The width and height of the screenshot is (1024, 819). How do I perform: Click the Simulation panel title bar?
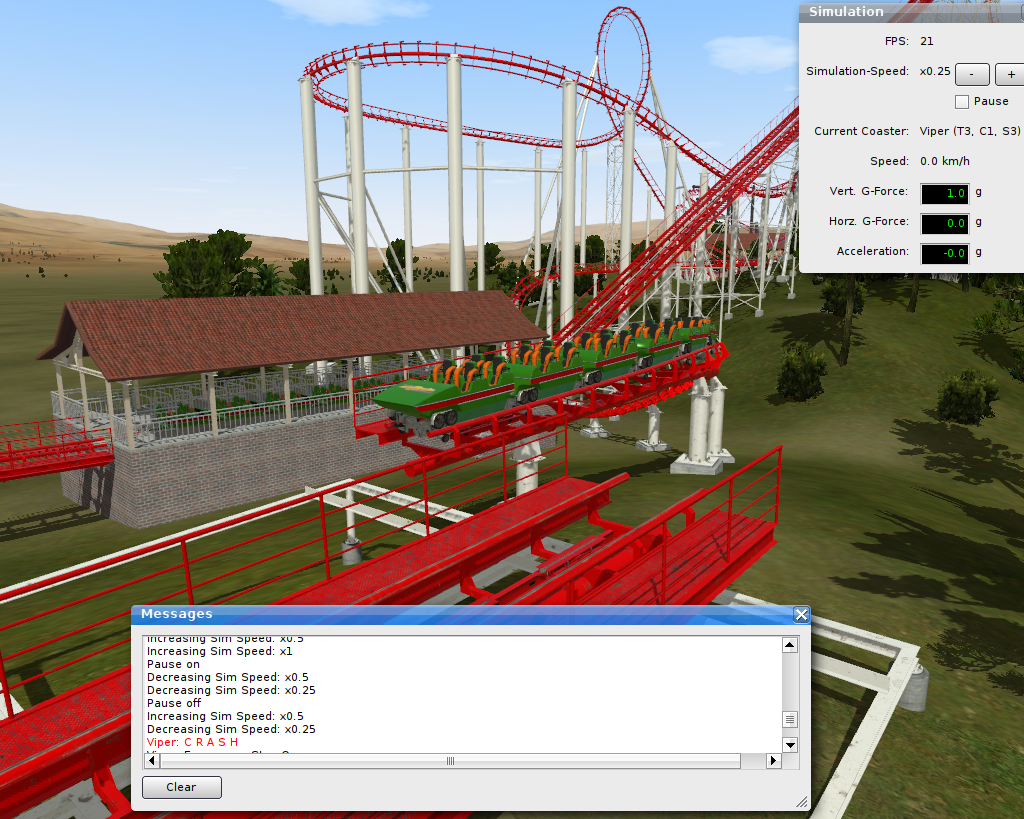coord(912,12)
